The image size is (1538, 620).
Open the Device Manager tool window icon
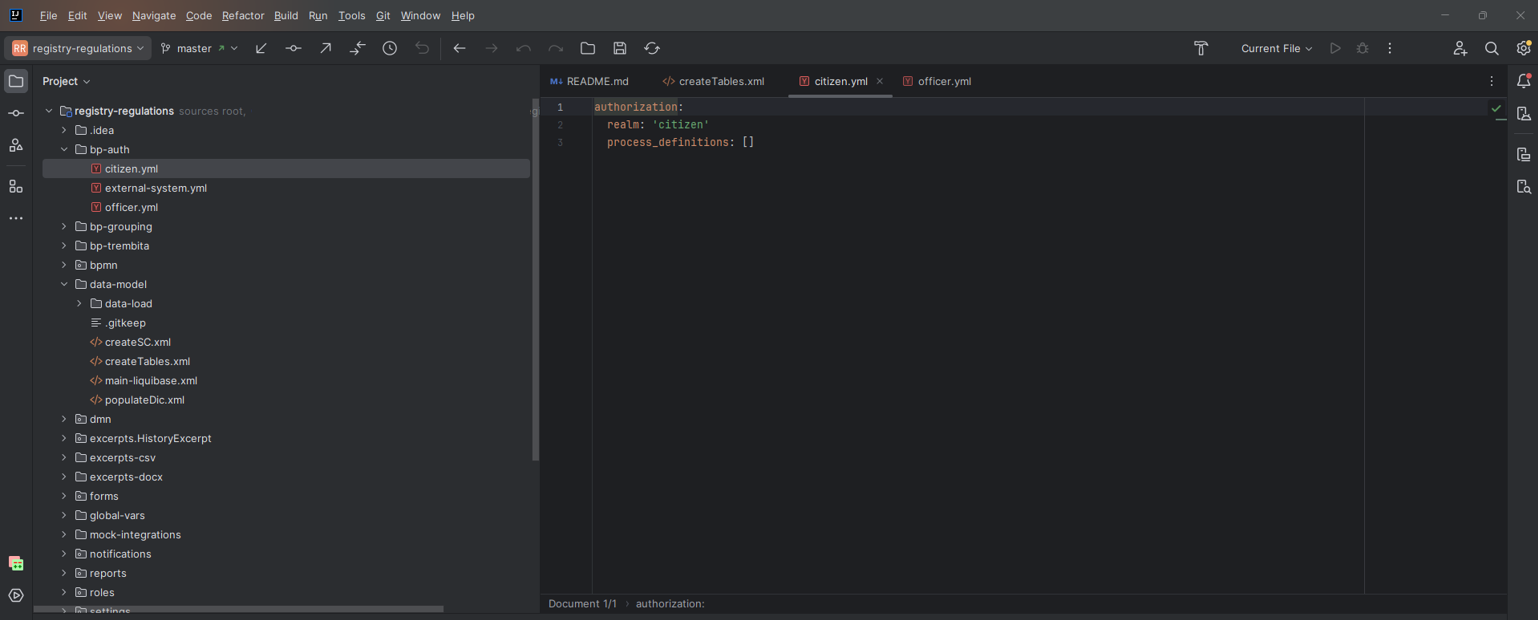1524,114
